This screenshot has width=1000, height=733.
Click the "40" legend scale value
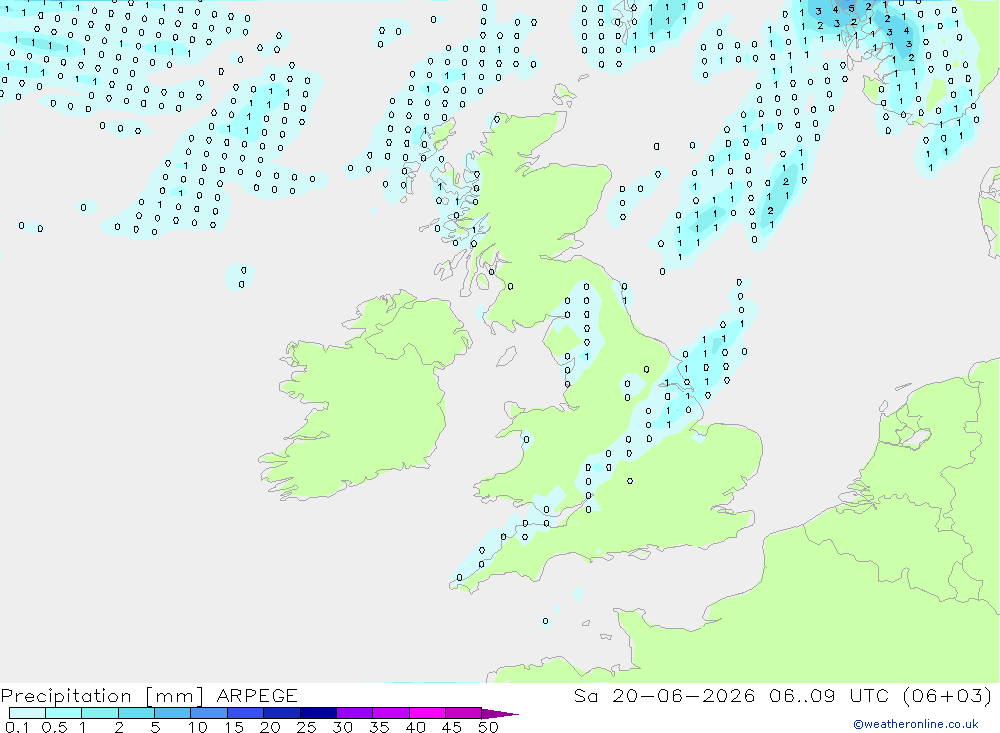416,727
